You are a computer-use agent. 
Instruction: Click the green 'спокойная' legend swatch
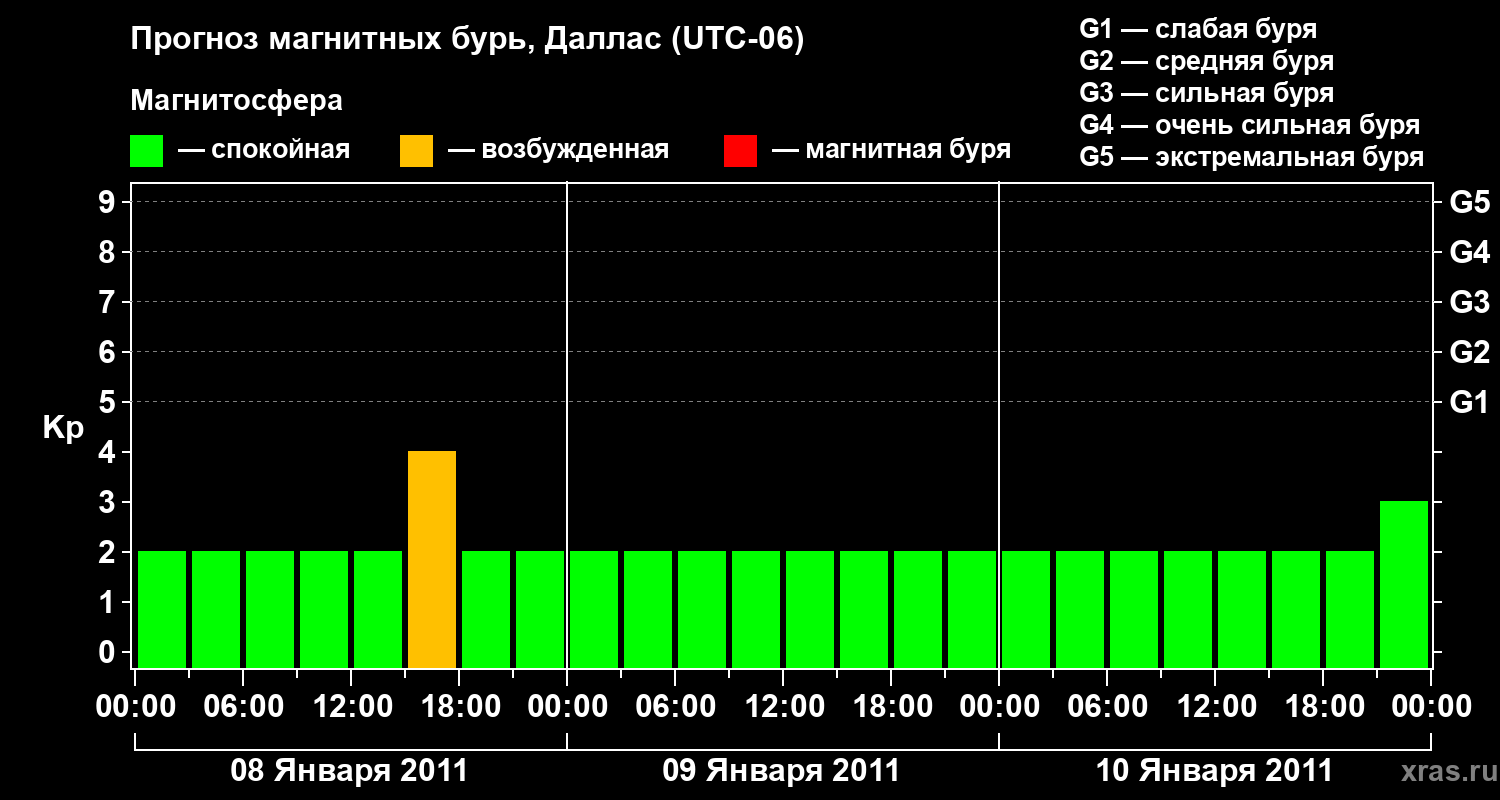[146, 151]
